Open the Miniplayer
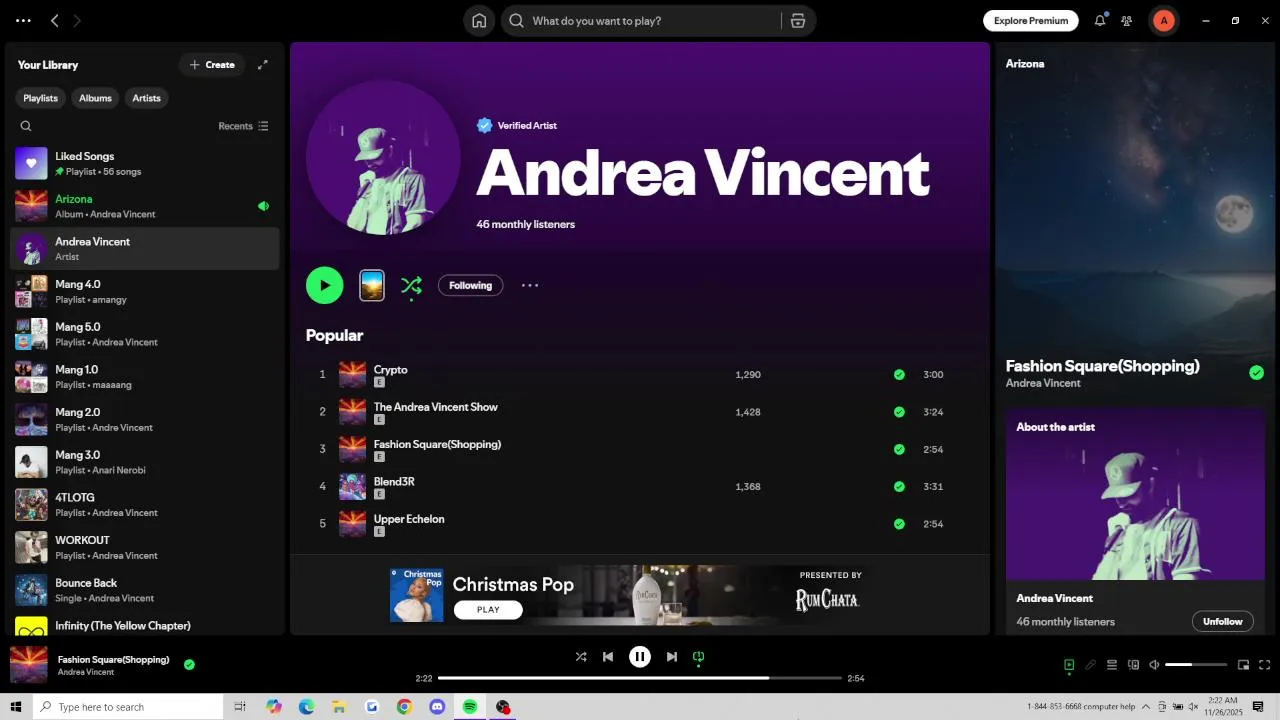The width and height of the screenshot is (1280, 720). 1244,665
